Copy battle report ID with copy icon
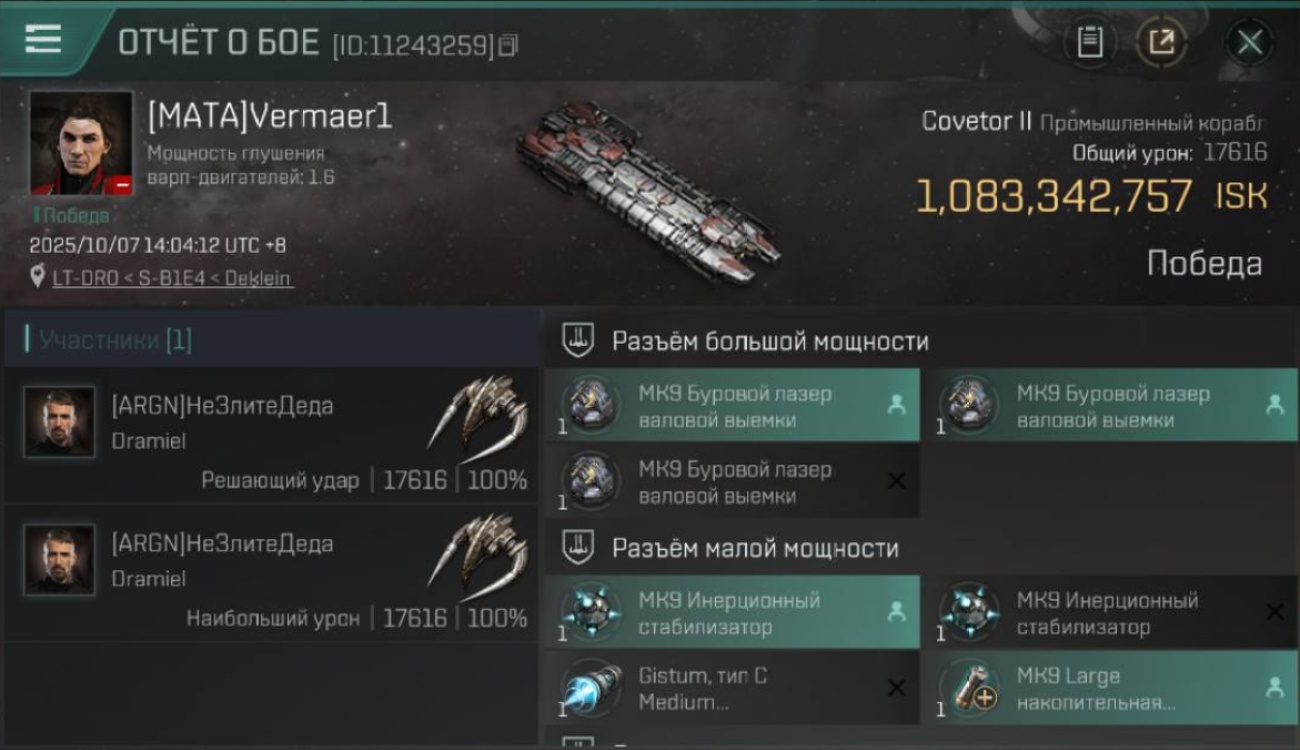This screenshot has height=750, width=1300. pos(508,45)
